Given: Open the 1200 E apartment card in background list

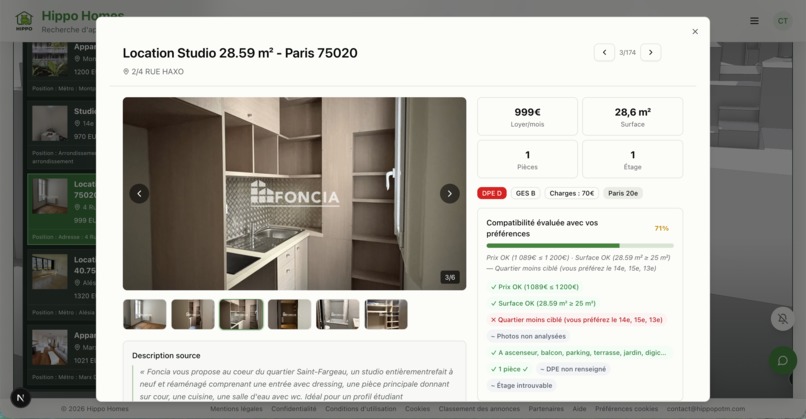Looking at the screenshot, I should point(62,69).
